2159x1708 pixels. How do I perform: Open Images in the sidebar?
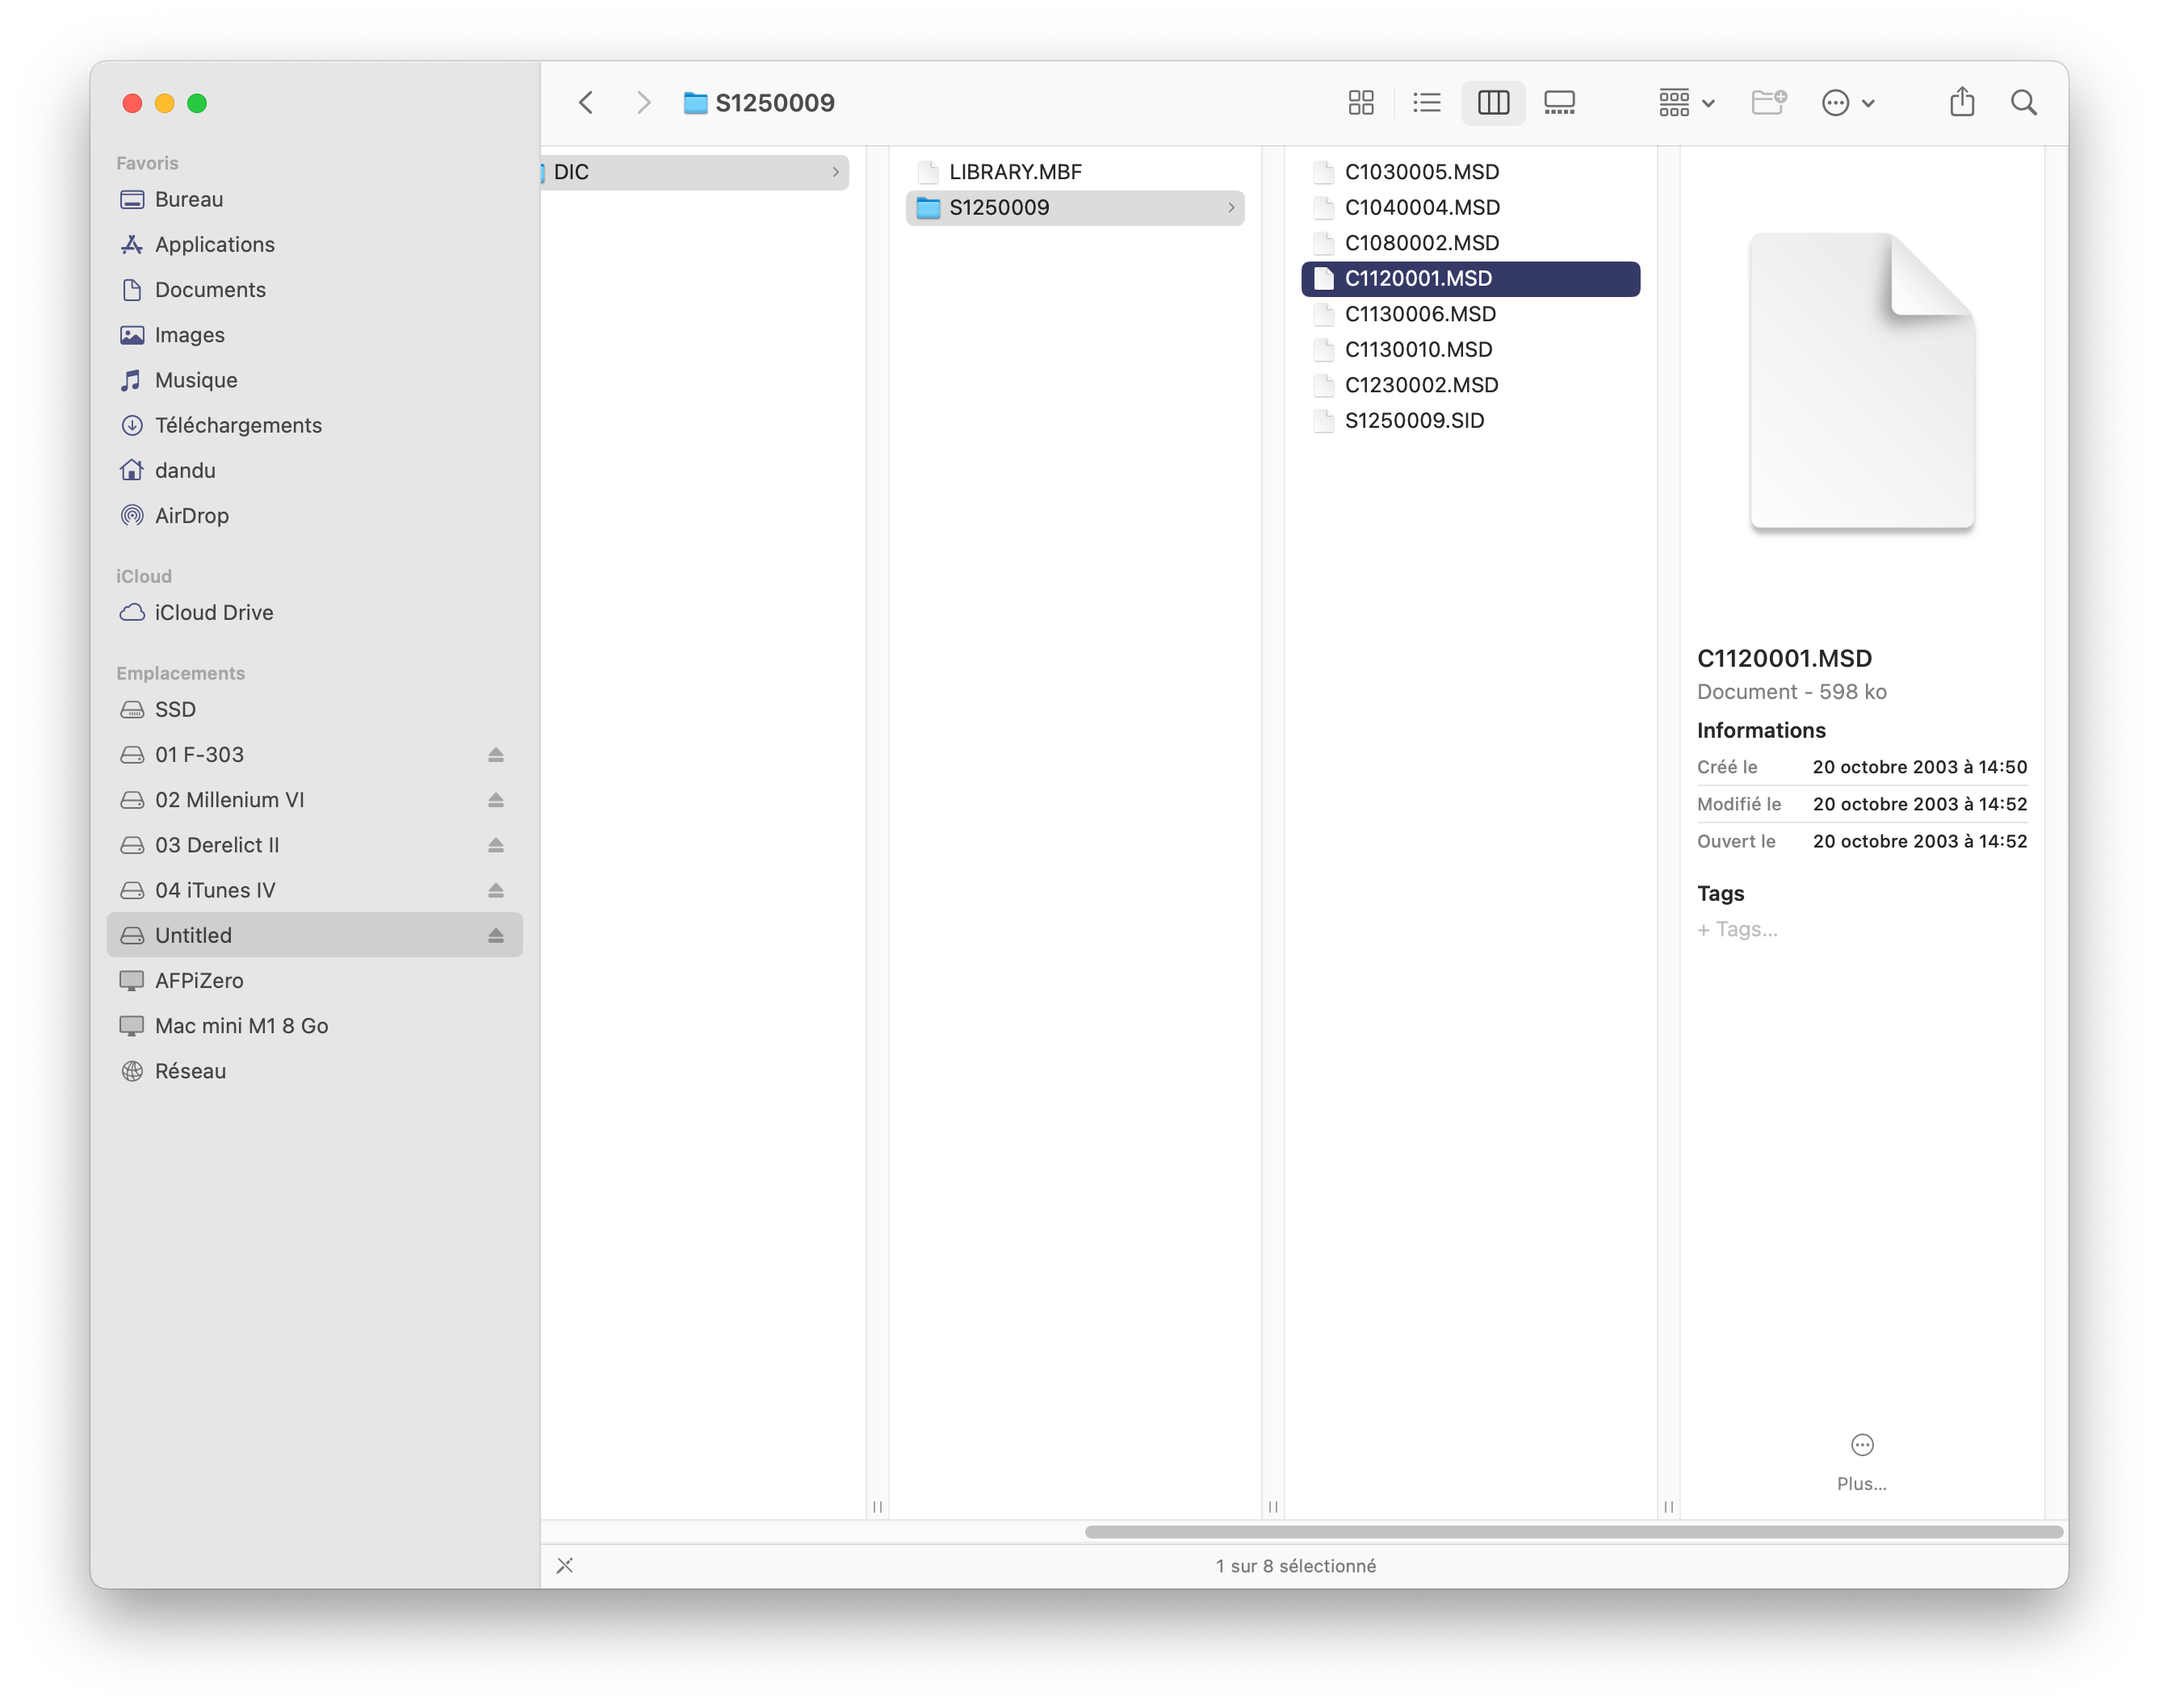pyautogui.click(x=314, y=335)
